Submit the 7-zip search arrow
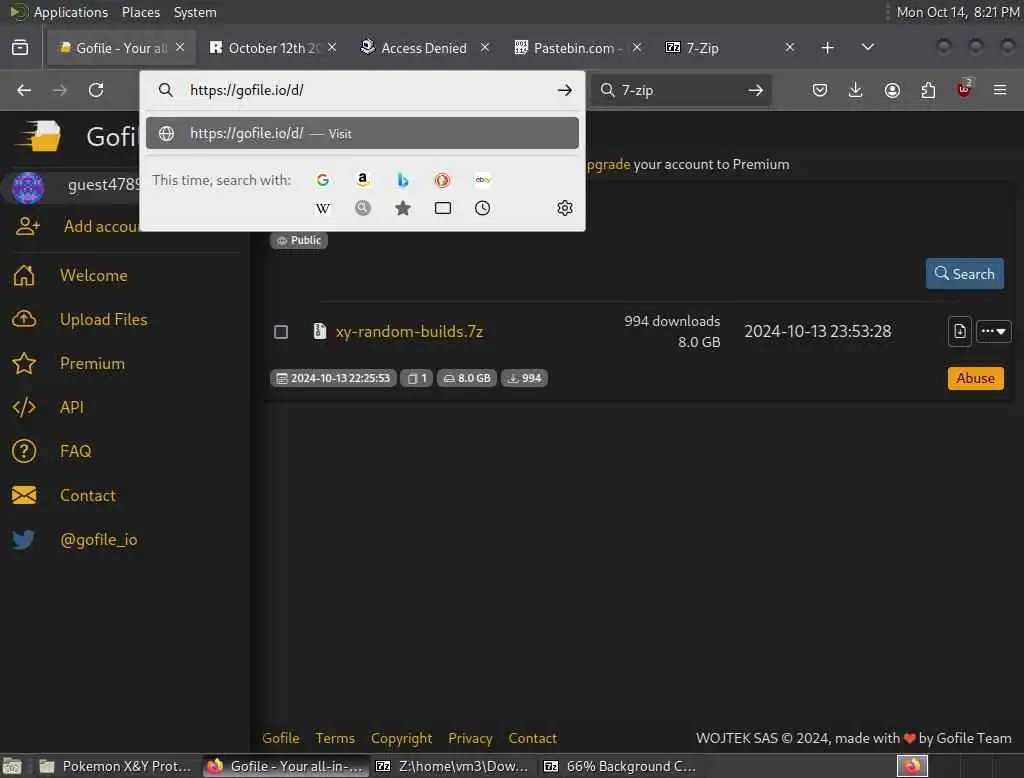The image size is (1024, 778). [756, 90]
